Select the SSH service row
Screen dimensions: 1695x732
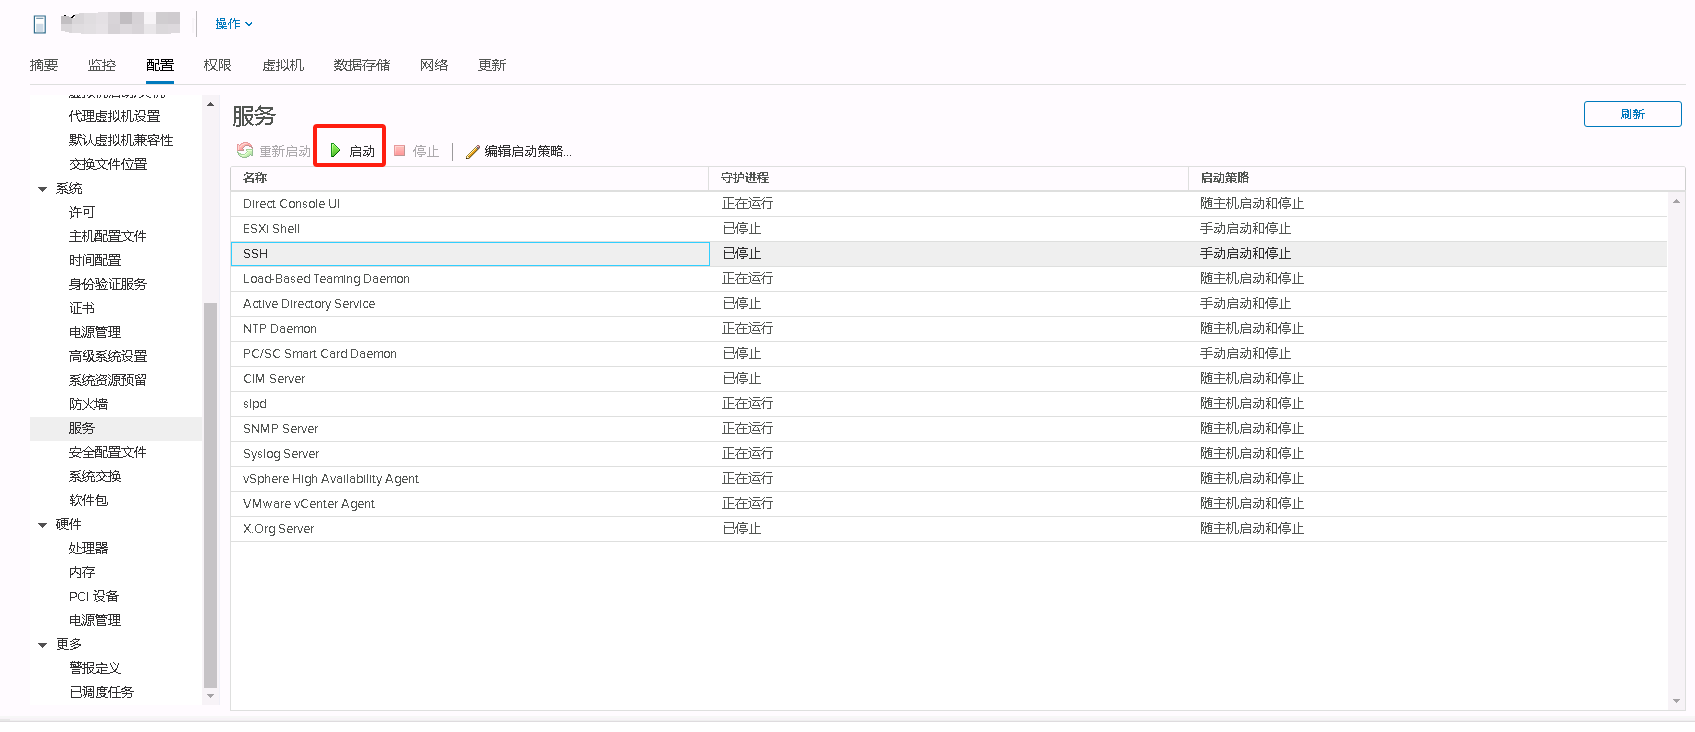(949, 254)
